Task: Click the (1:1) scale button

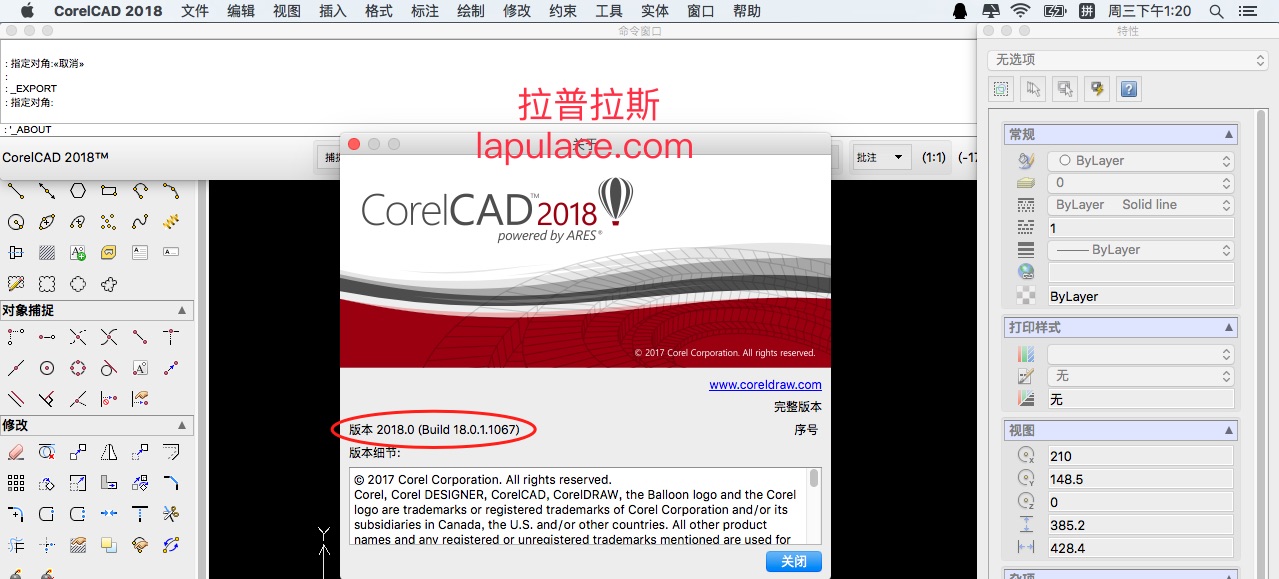Action: coord(934,157)
